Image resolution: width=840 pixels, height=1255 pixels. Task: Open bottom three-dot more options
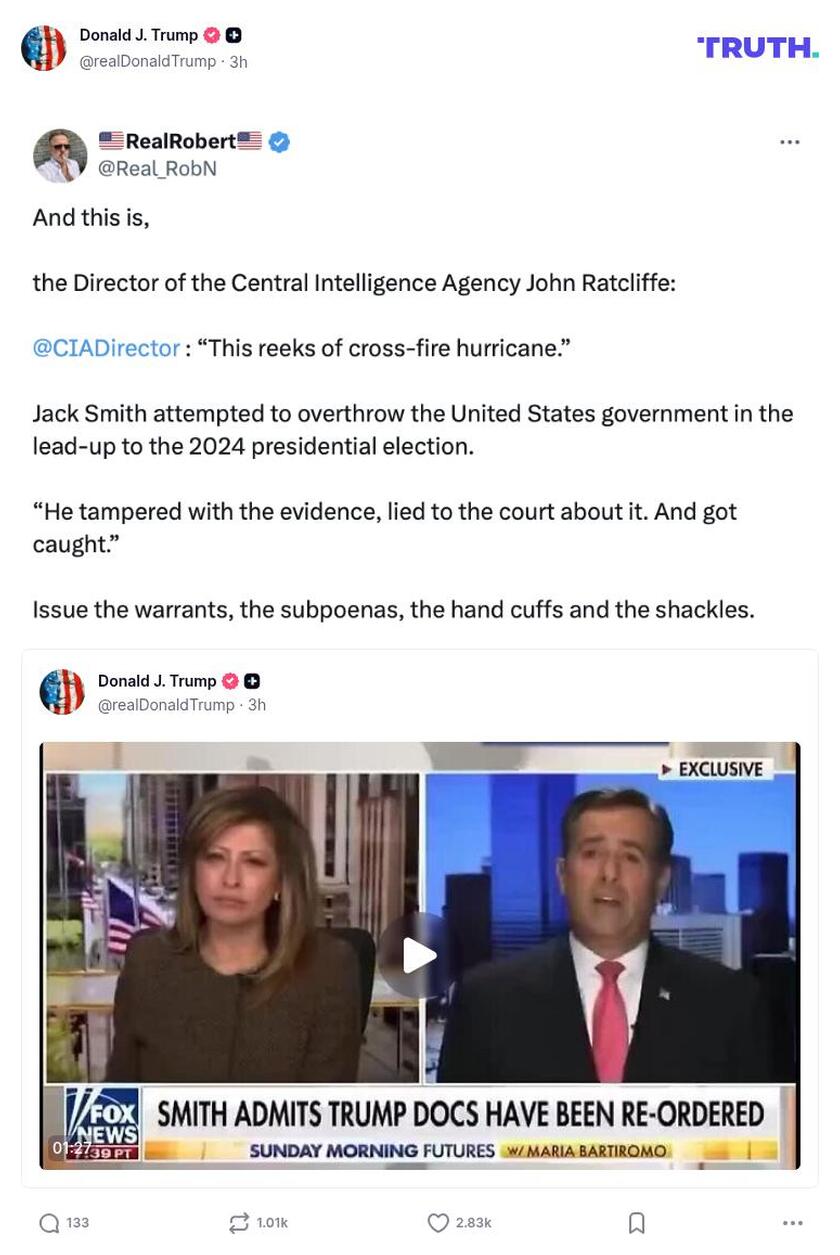[793, 1223]
